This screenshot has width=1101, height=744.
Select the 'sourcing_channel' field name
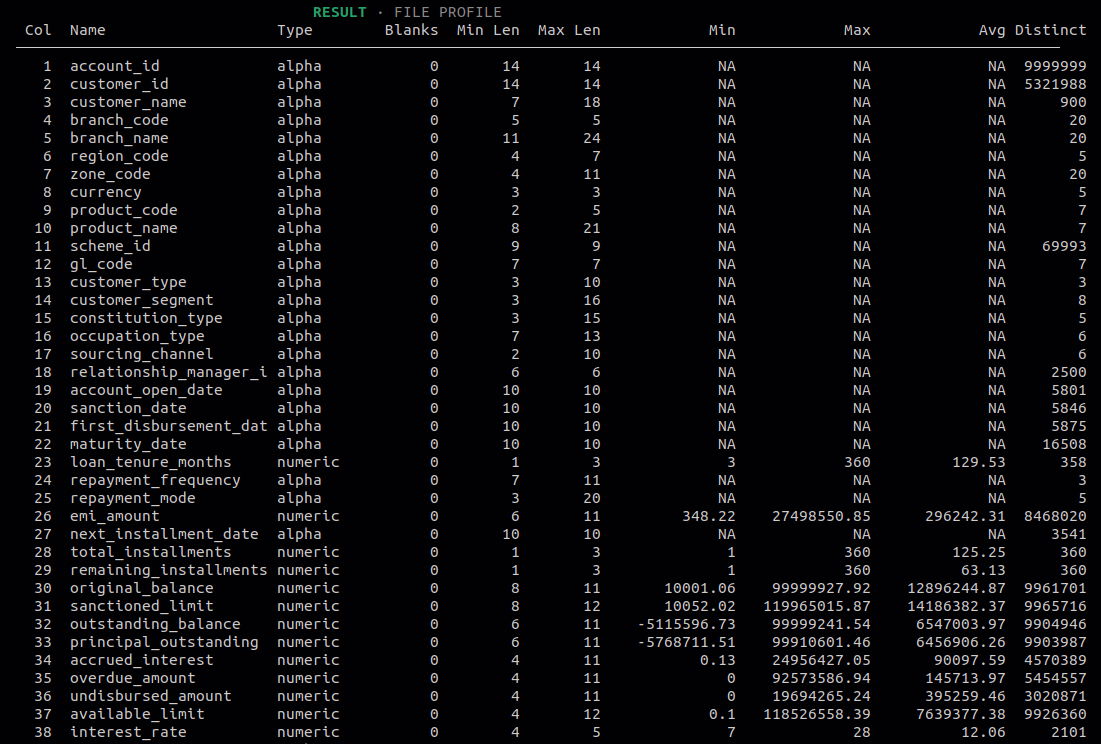click(142, 354)
